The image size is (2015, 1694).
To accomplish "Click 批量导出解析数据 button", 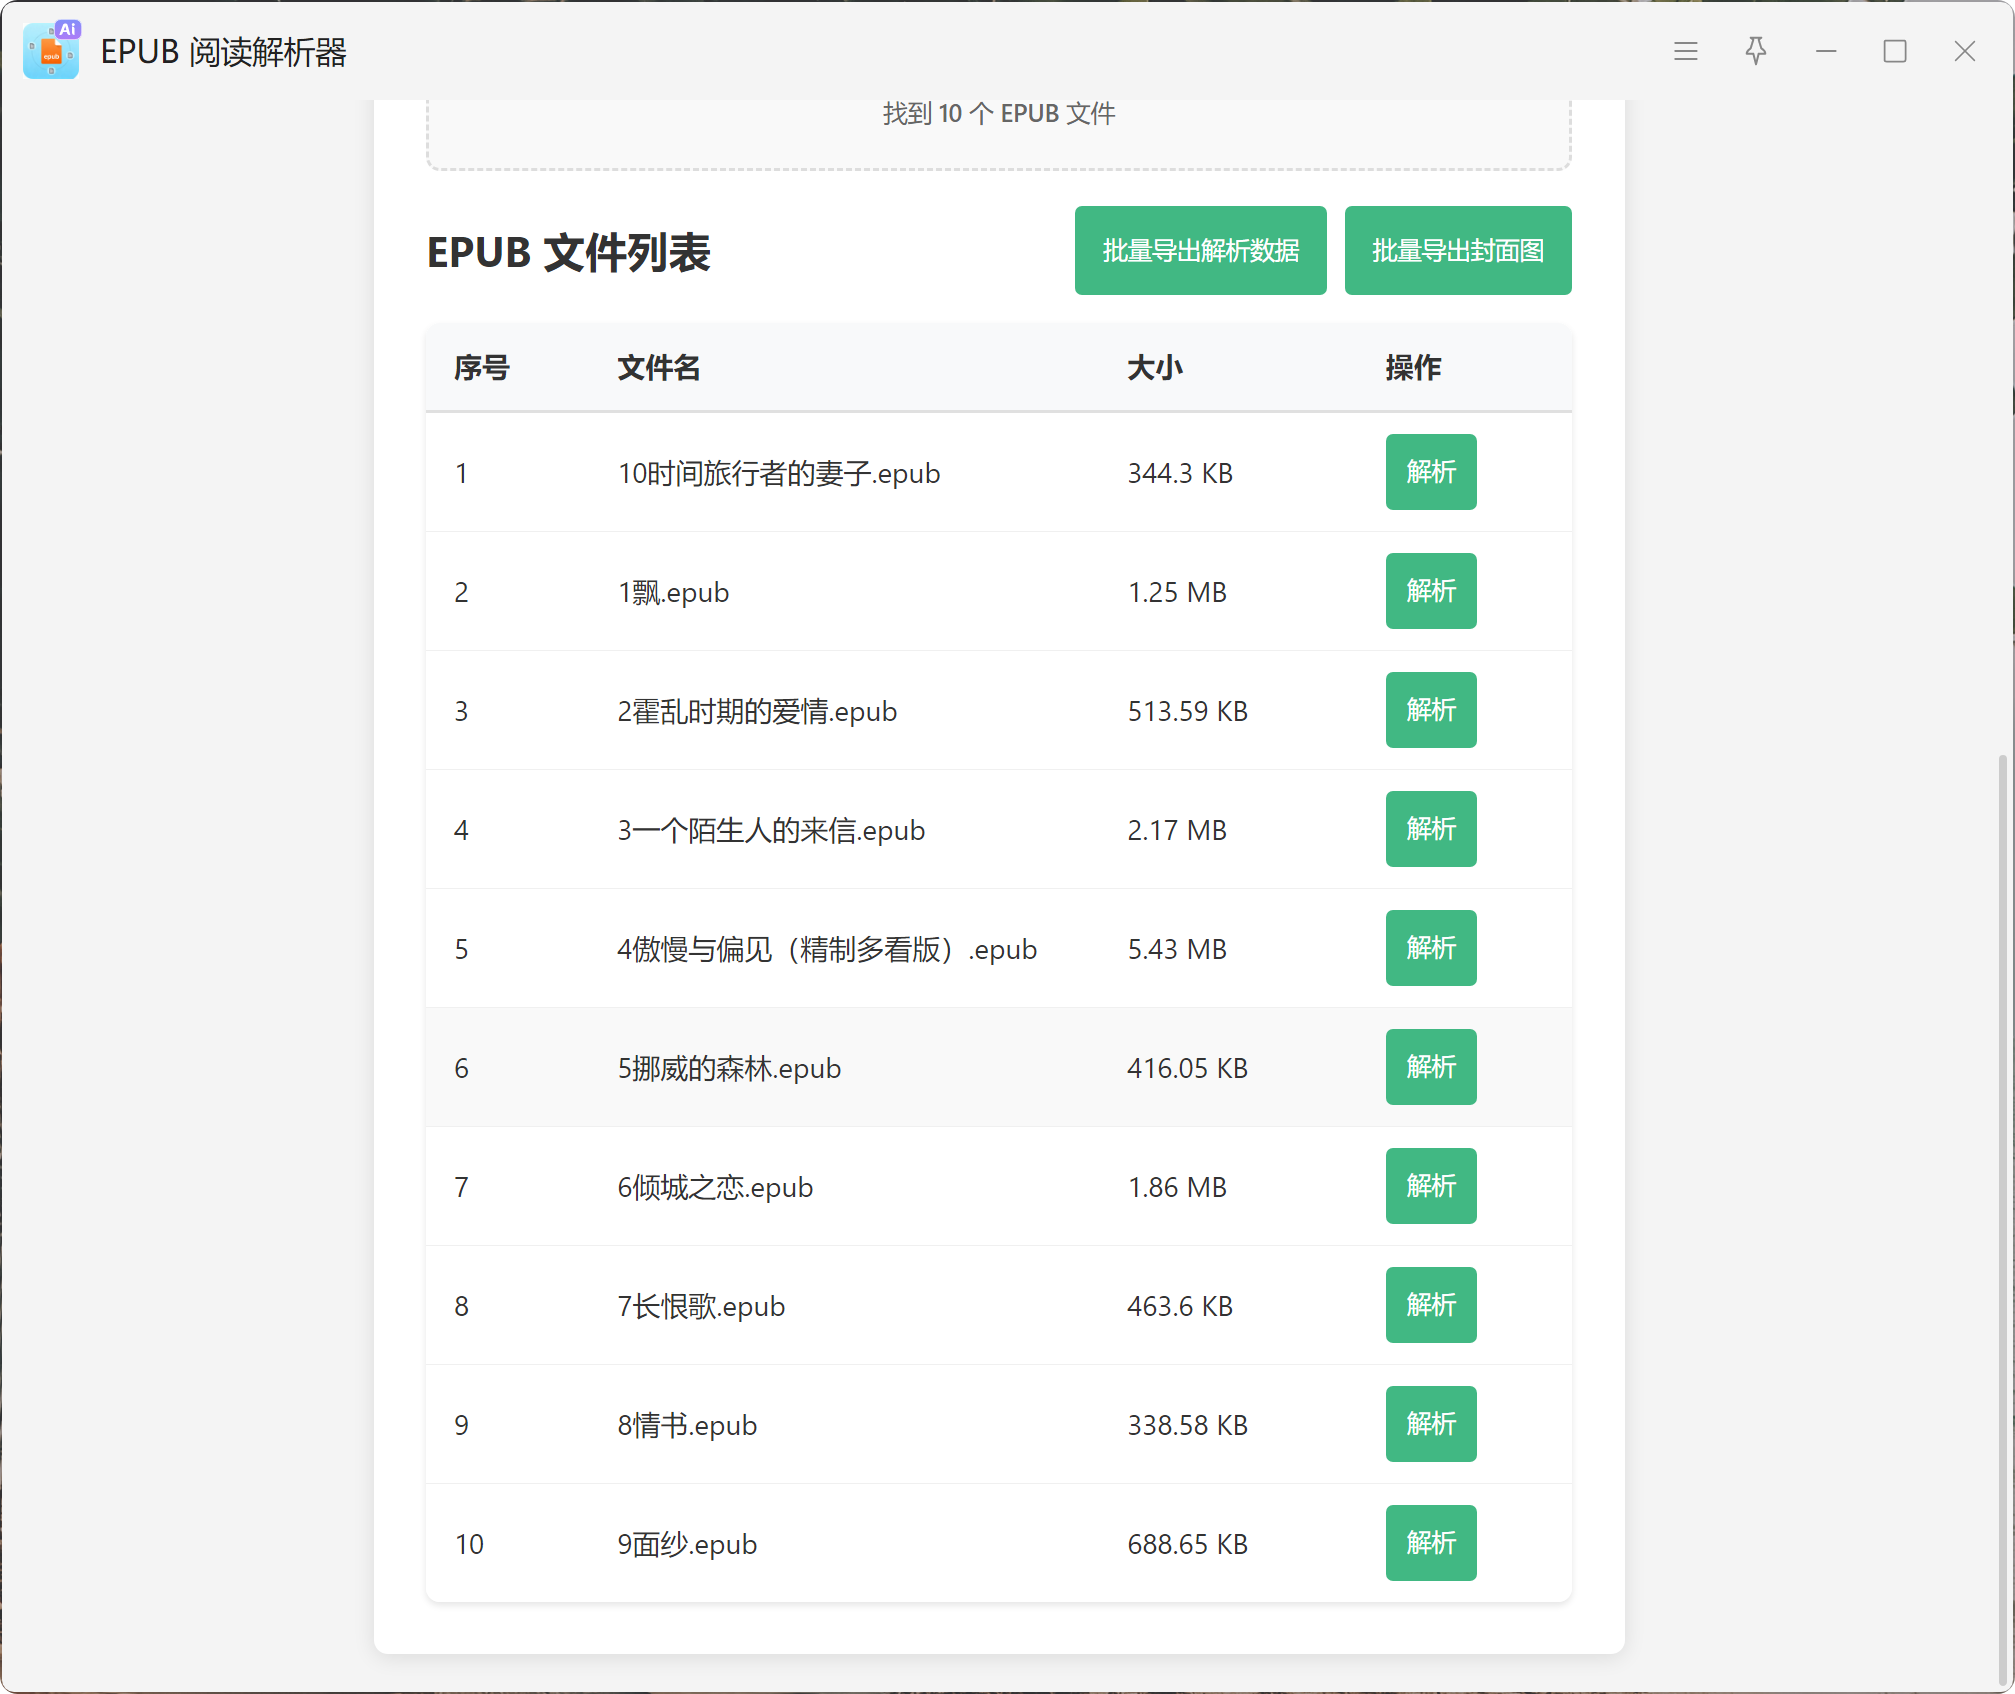I will pyautogui.click(x=1200, y=250).
